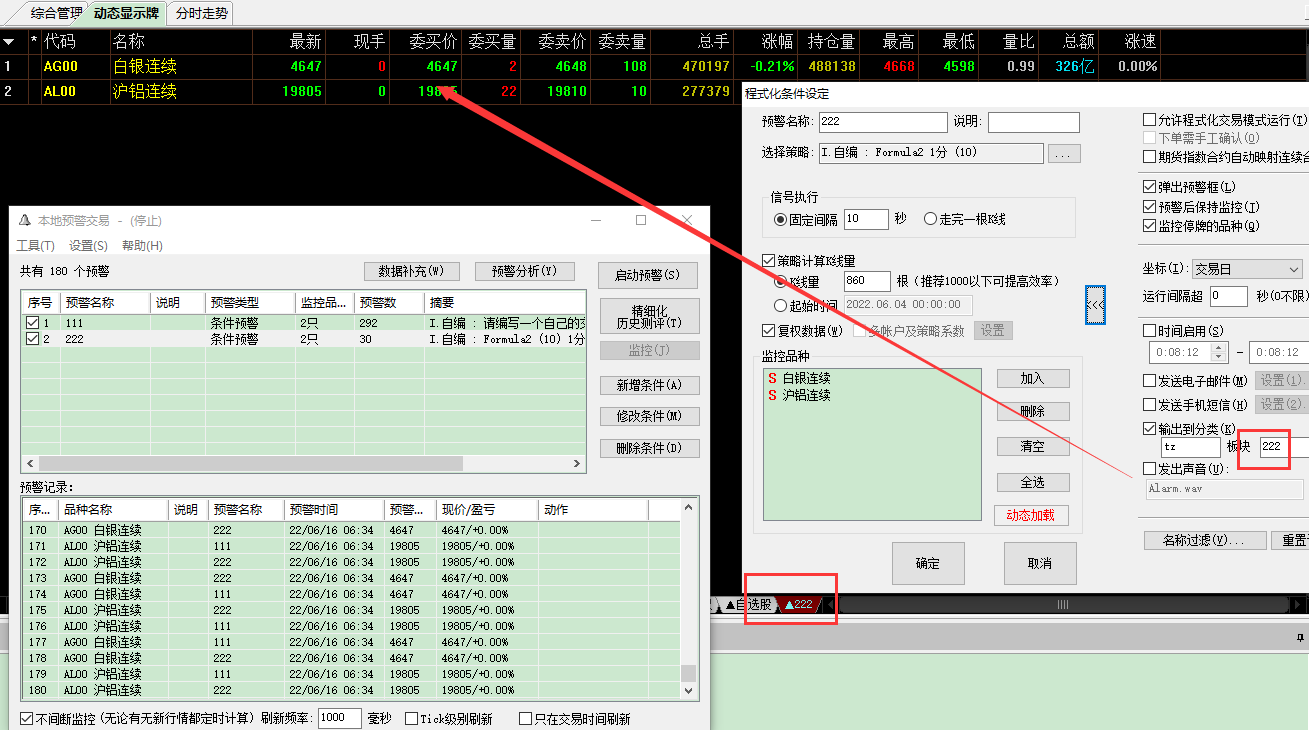This screenshot has height=730, width=1309.
Task: Switch to the 动态显示牌 tab
Action: click(x=126, y=14)
